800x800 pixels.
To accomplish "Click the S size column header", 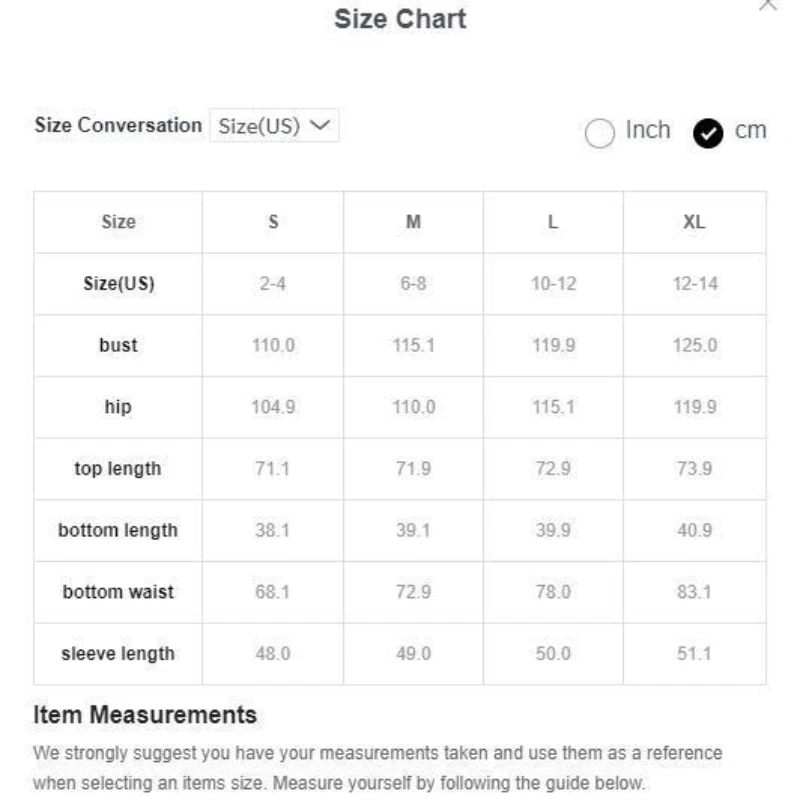I will click(273, 222).
